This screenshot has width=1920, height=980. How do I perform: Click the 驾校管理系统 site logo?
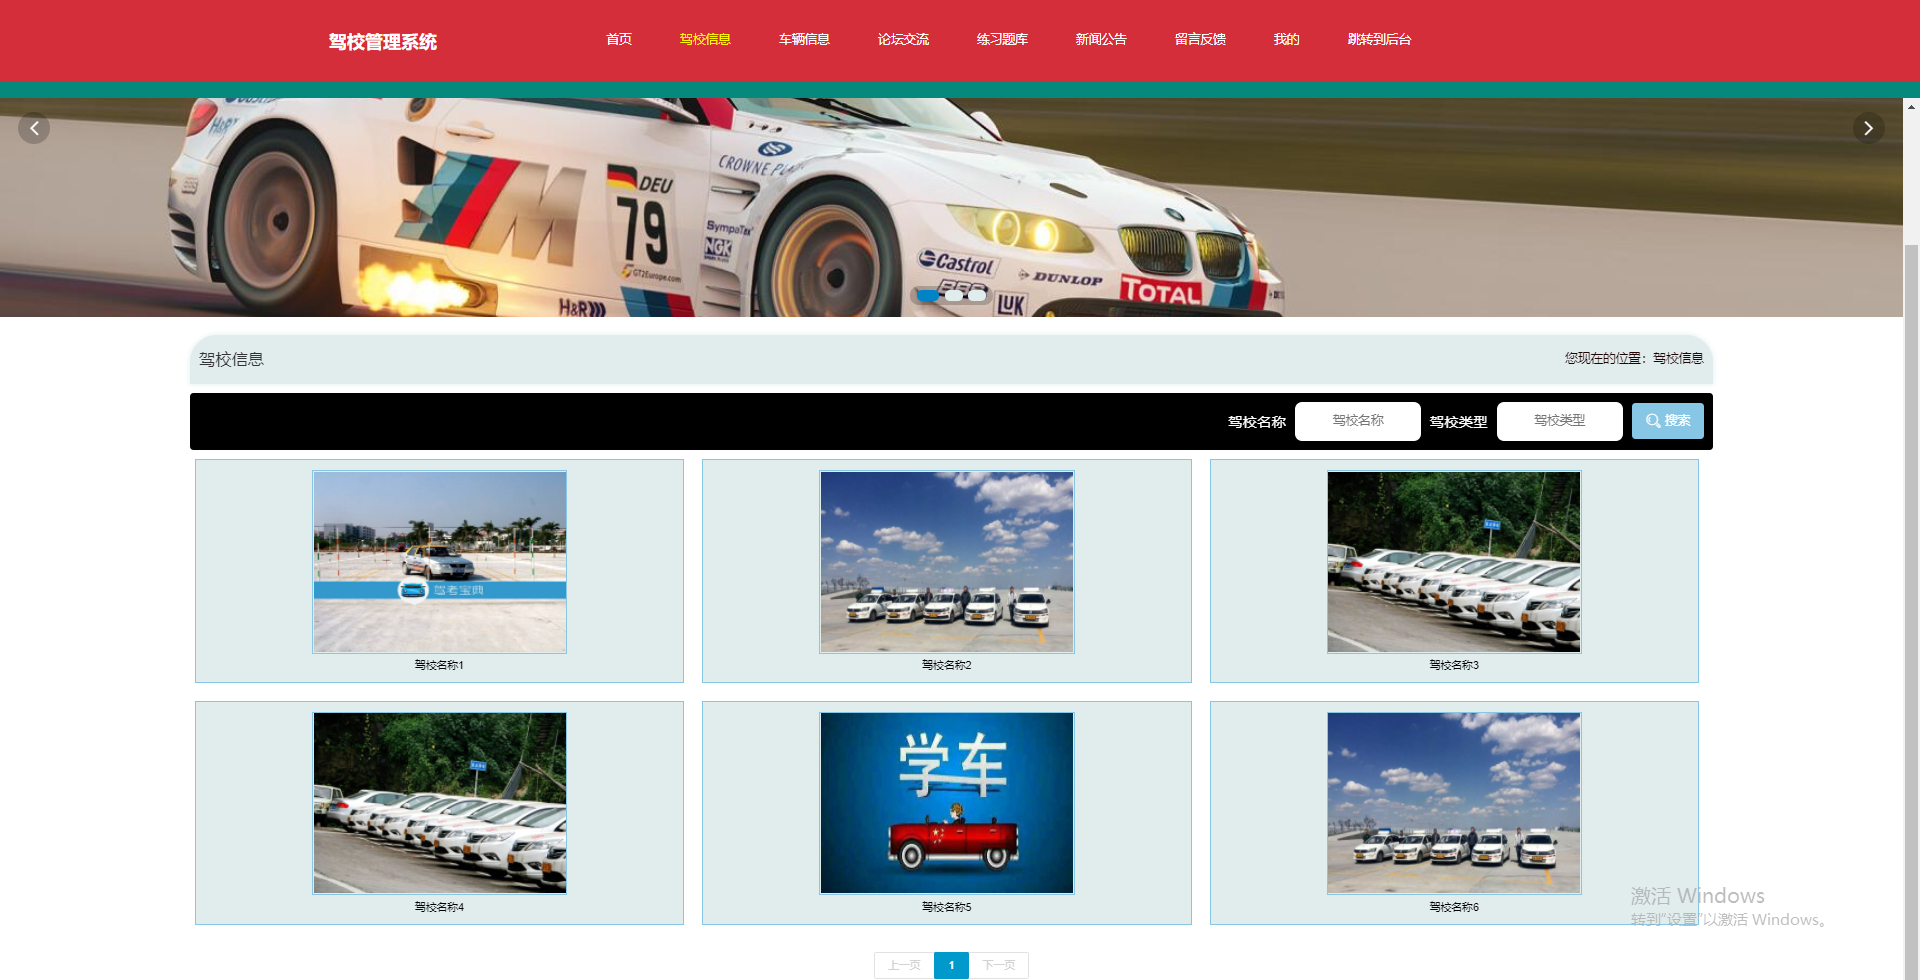[381, 41]
